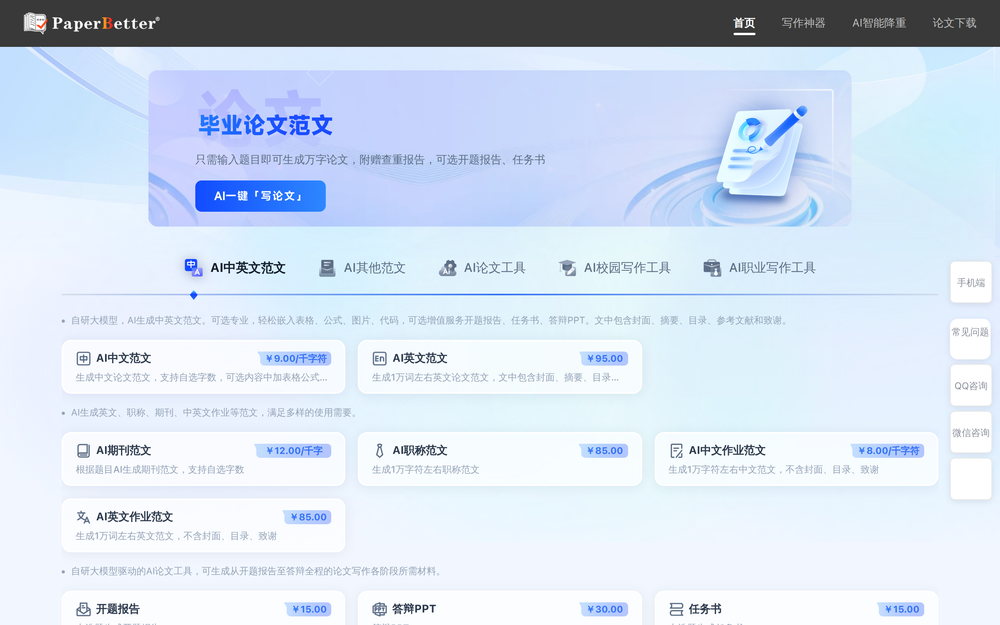Click the PaperBetter logo icon
The width and height of the screenshot is (1000, 625).
point(35,23)
